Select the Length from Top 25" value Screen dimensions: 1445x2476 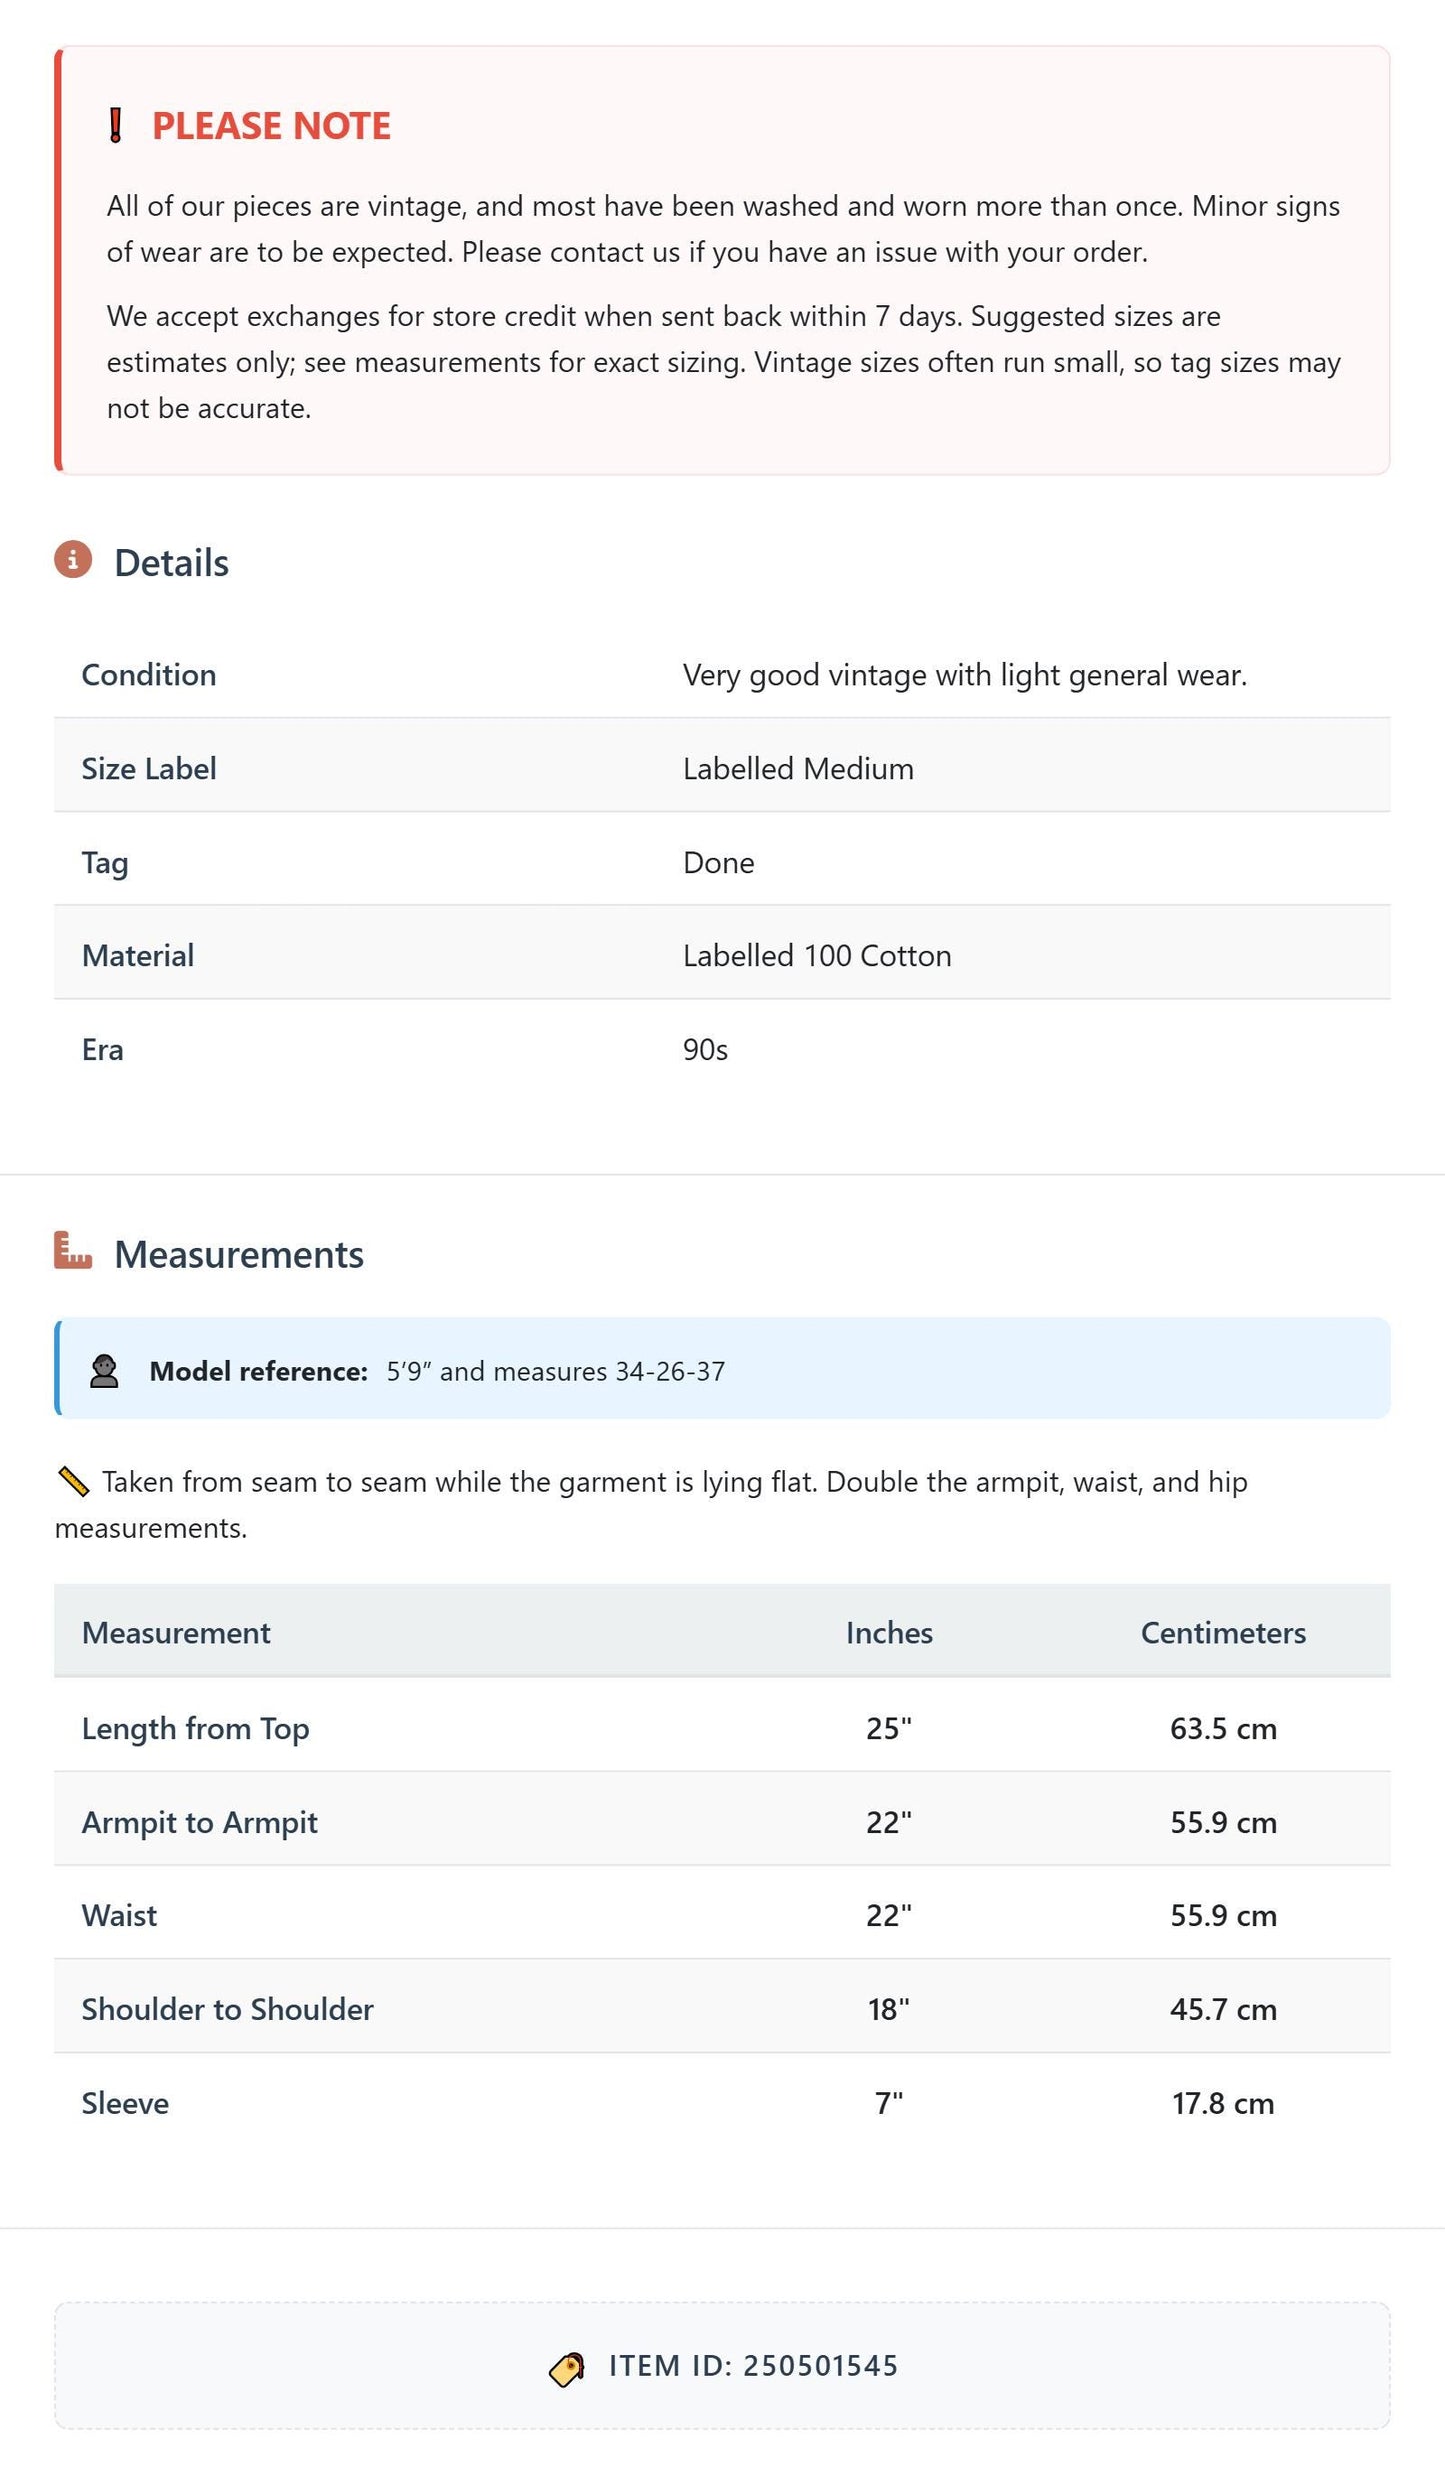[x=889, y=1728]
